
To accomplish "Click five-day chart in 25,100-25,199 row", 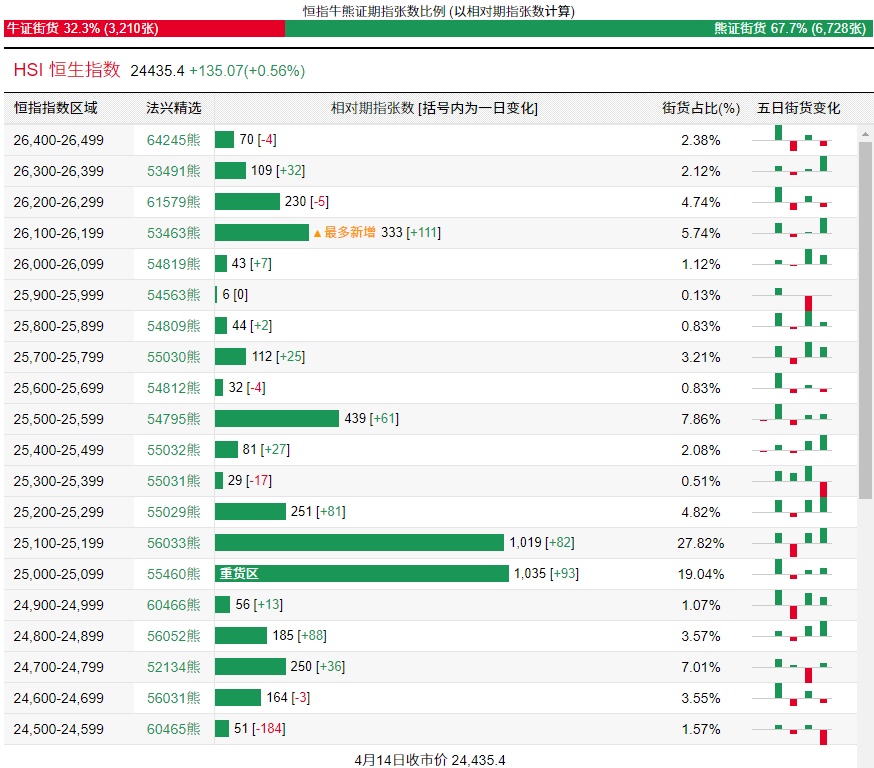I will (802, 543).
